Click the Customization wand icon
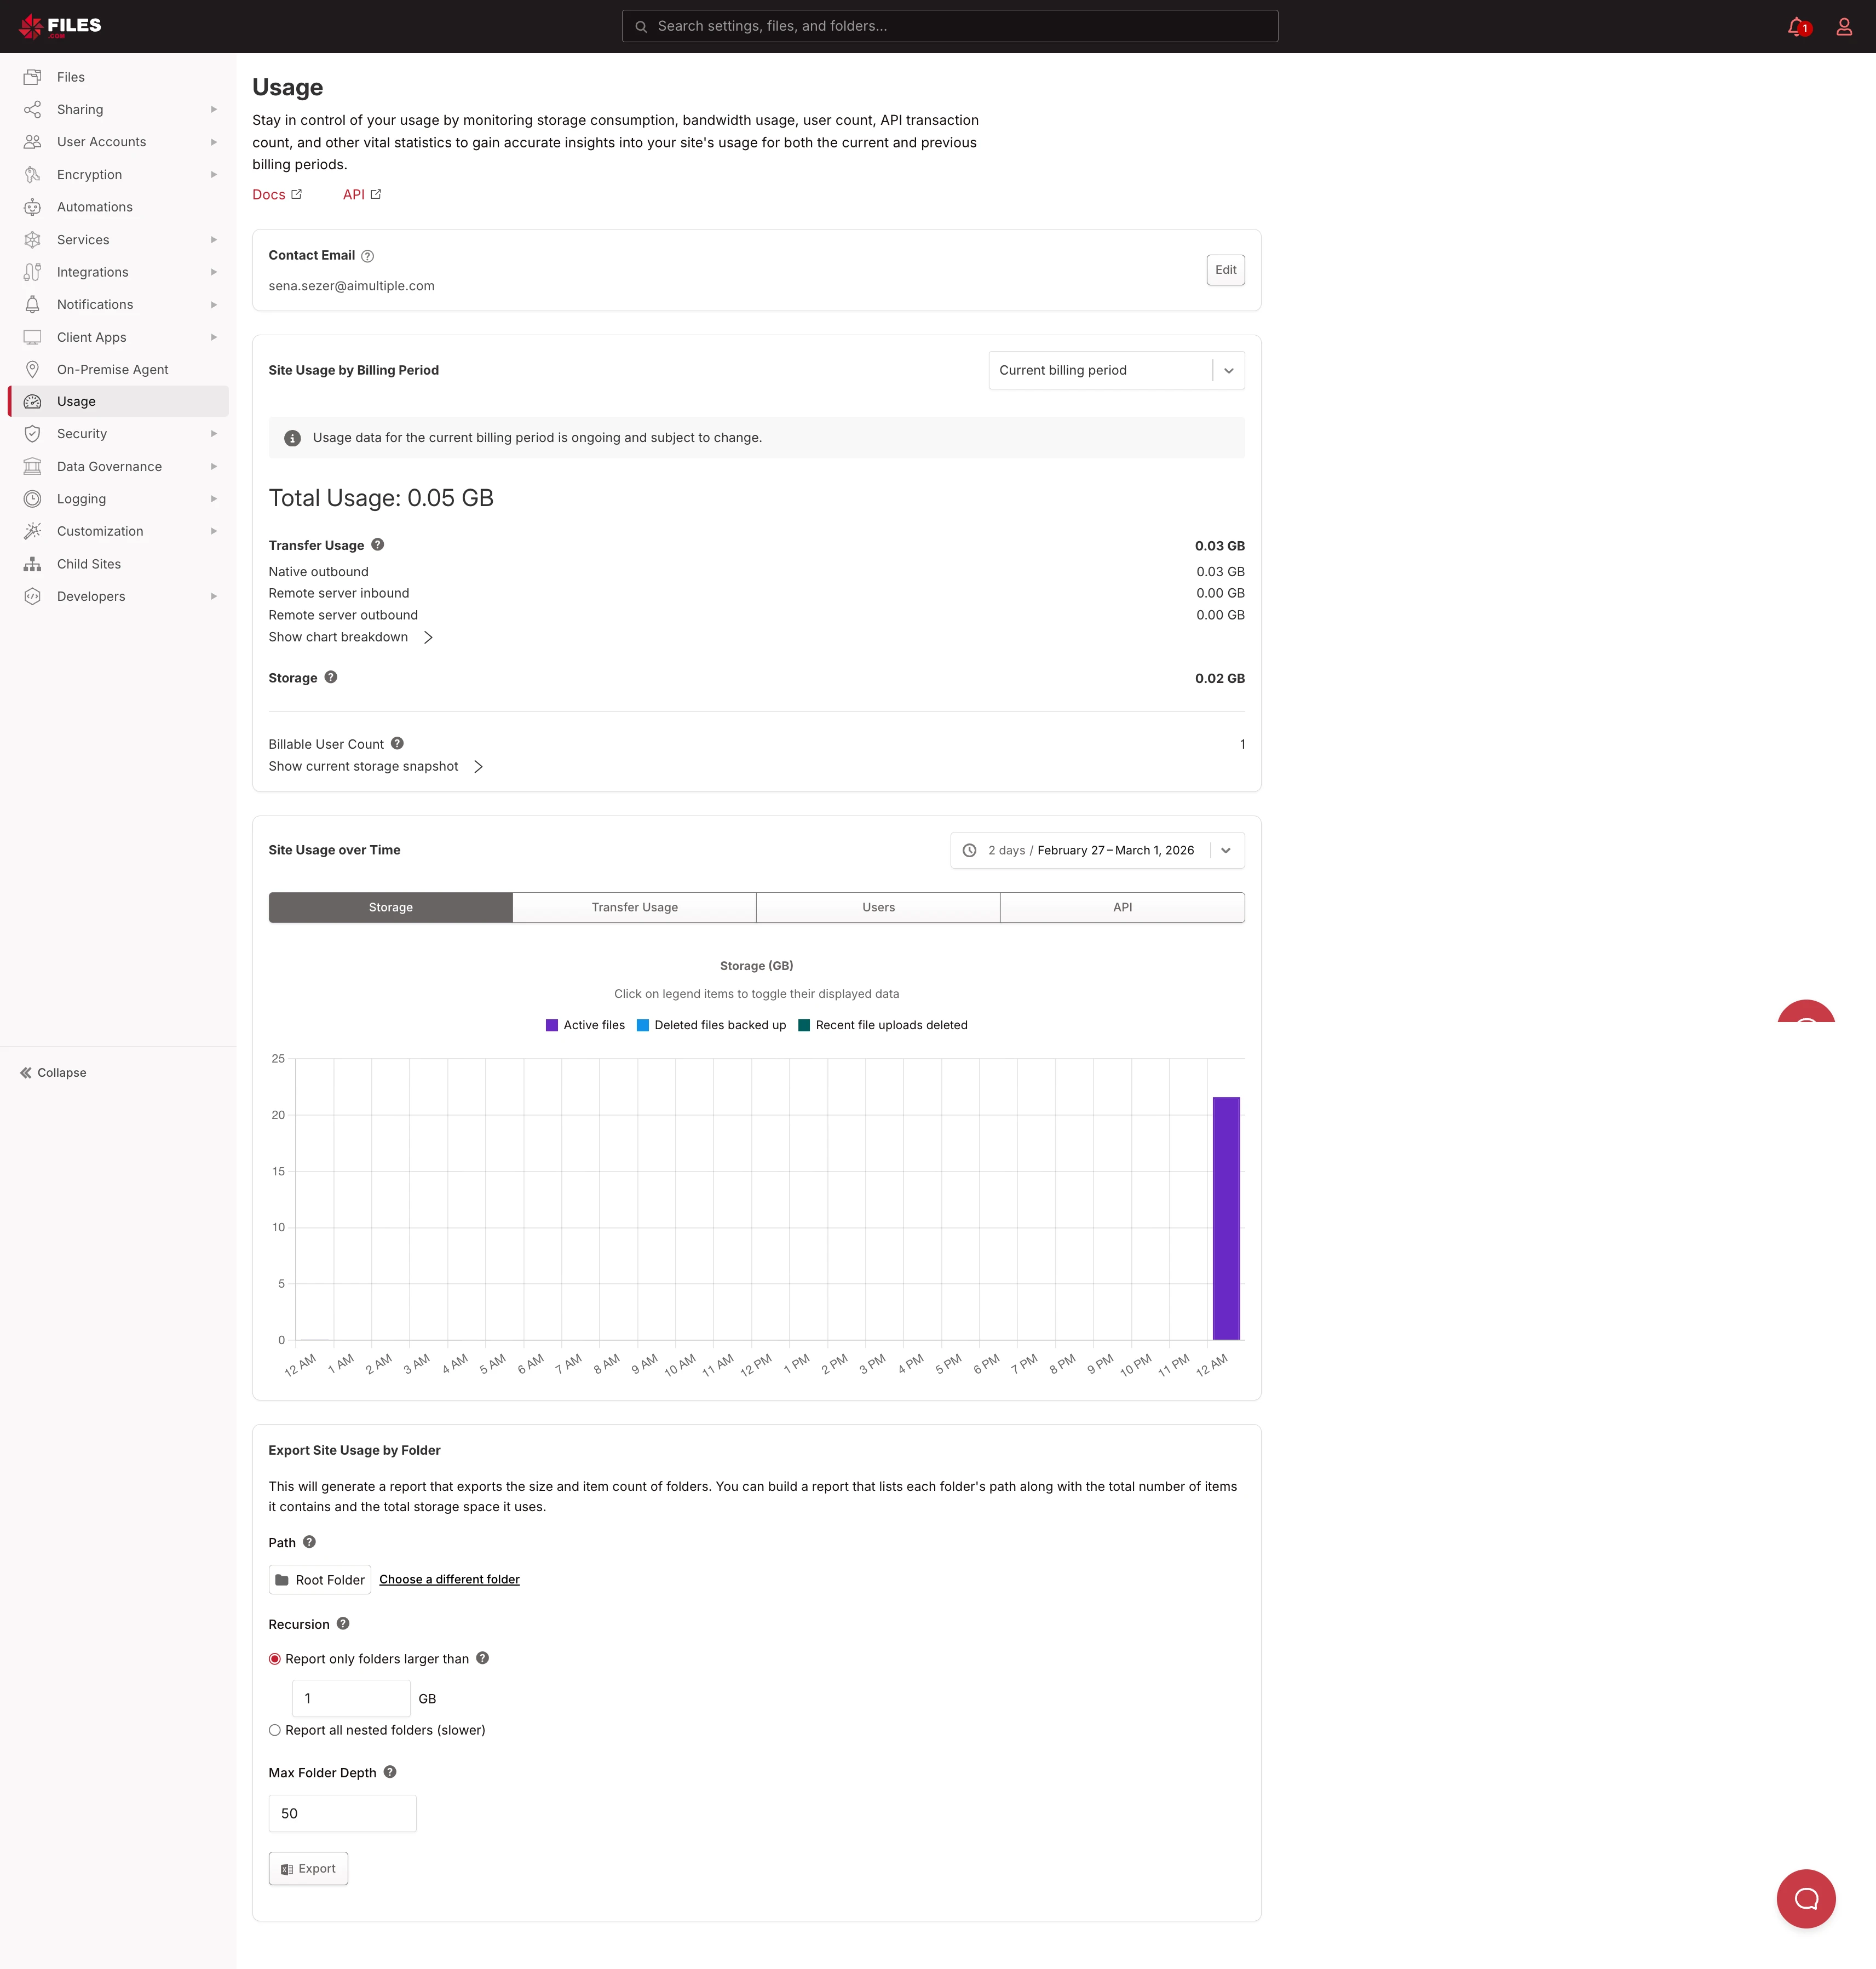 [x=33, y=531]
